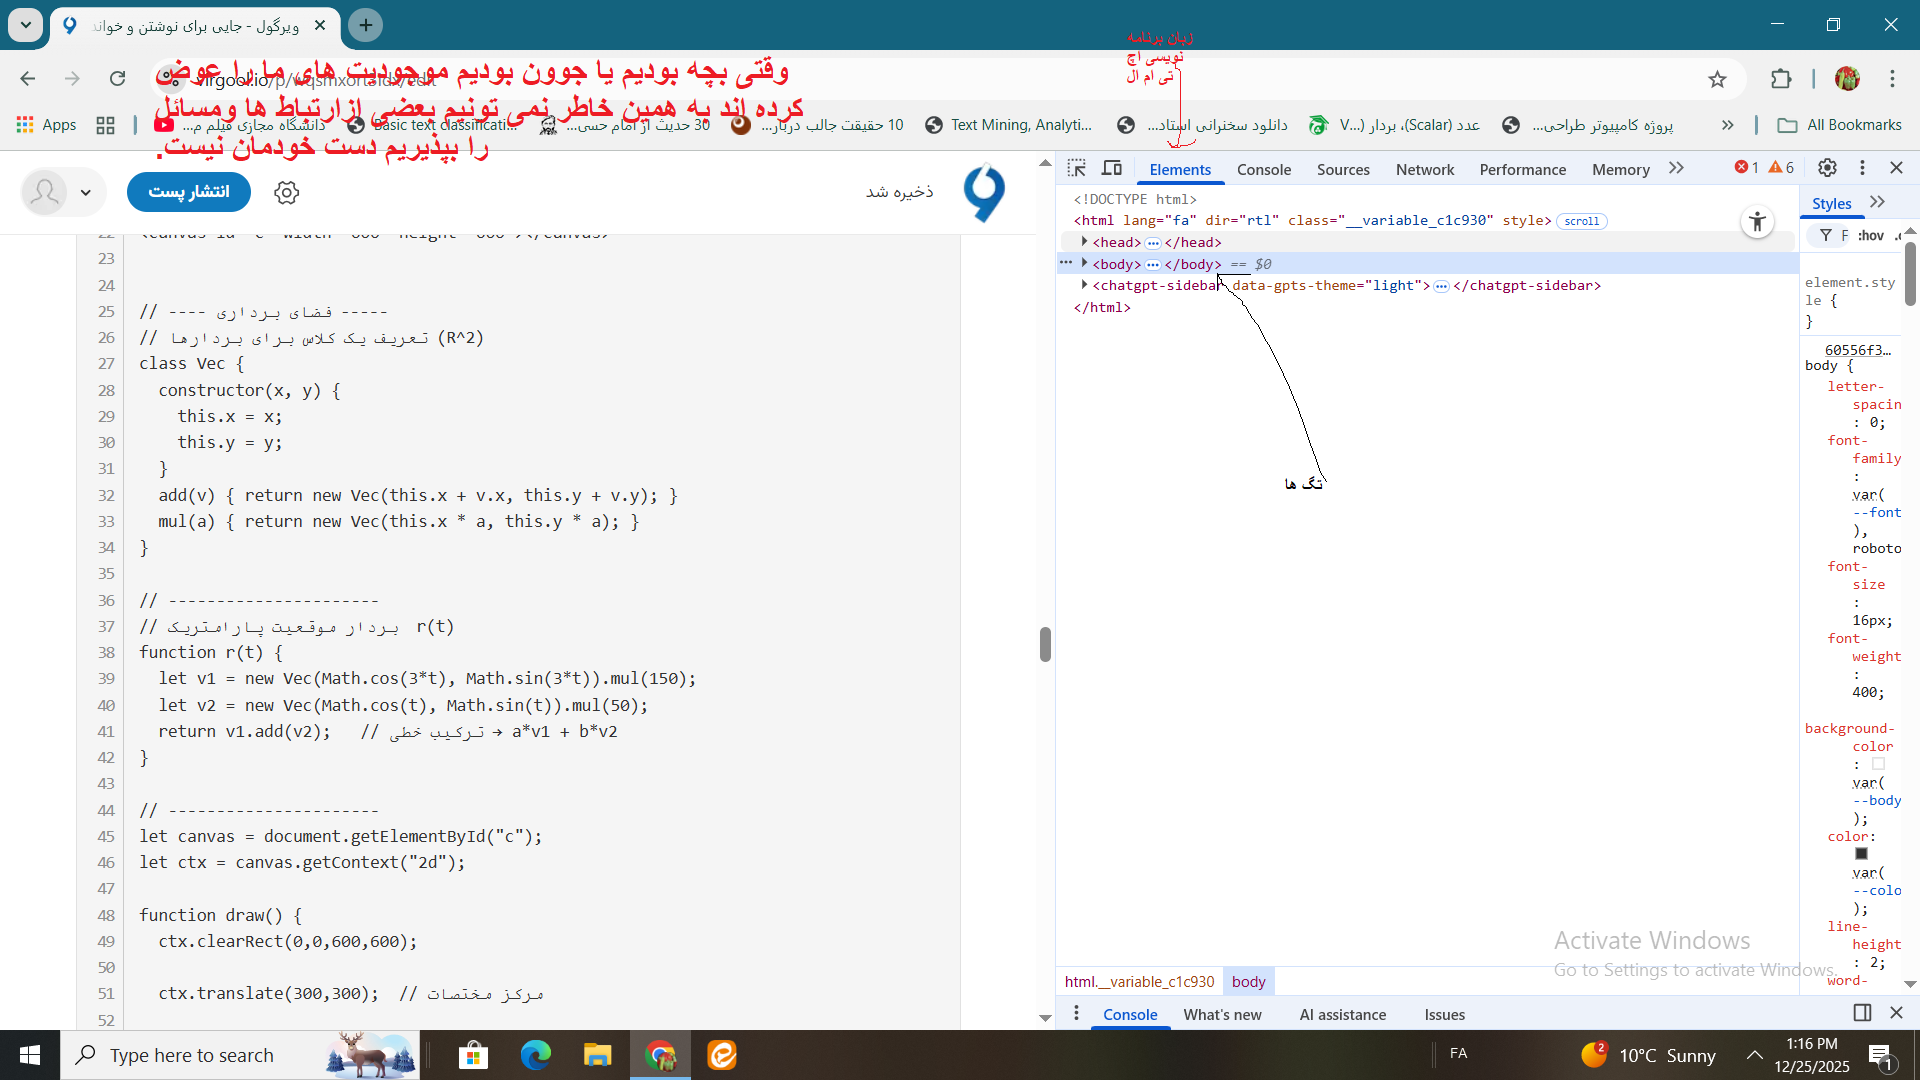Bookmark page with star icon
This screenshot has height=1080, width=1920.
pyautogui.click(x=1717, y=79)
